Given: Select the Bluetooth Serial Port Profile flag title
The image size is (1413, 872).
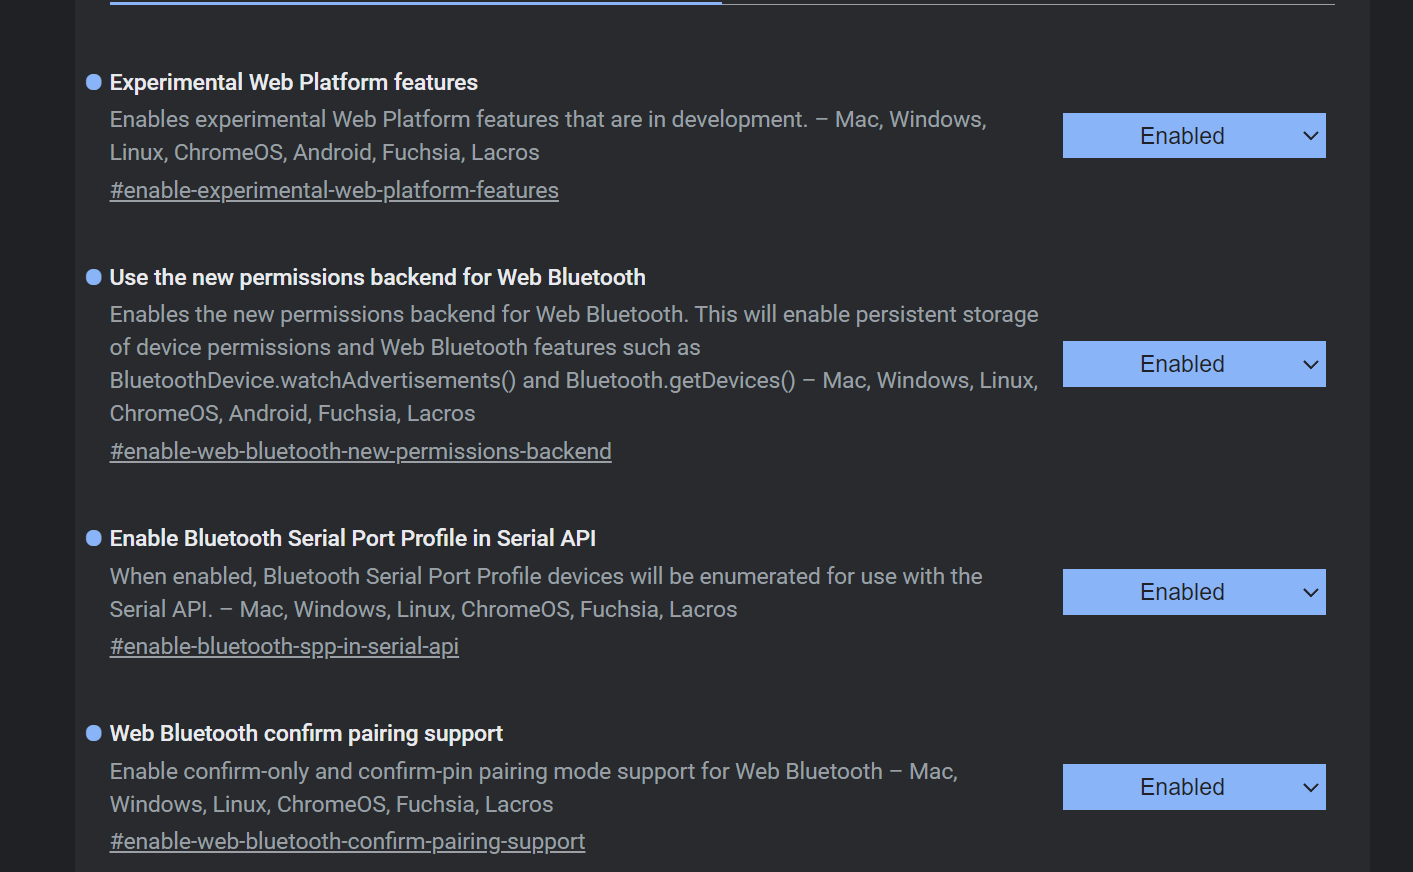Looking at the screenshot, I should [x=352, y=537].
